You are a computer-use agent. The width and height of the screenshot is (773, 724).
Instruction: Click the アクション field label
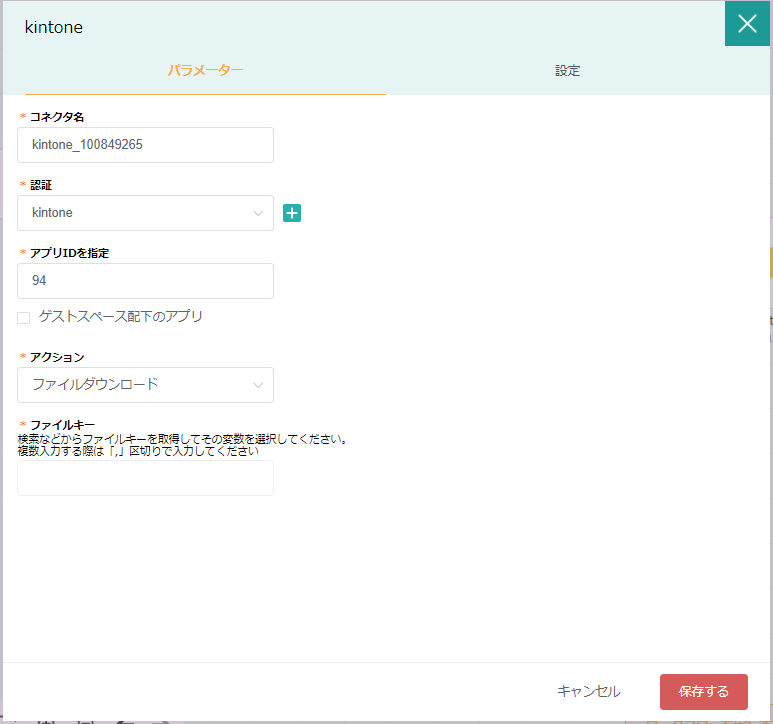point(57,357)
